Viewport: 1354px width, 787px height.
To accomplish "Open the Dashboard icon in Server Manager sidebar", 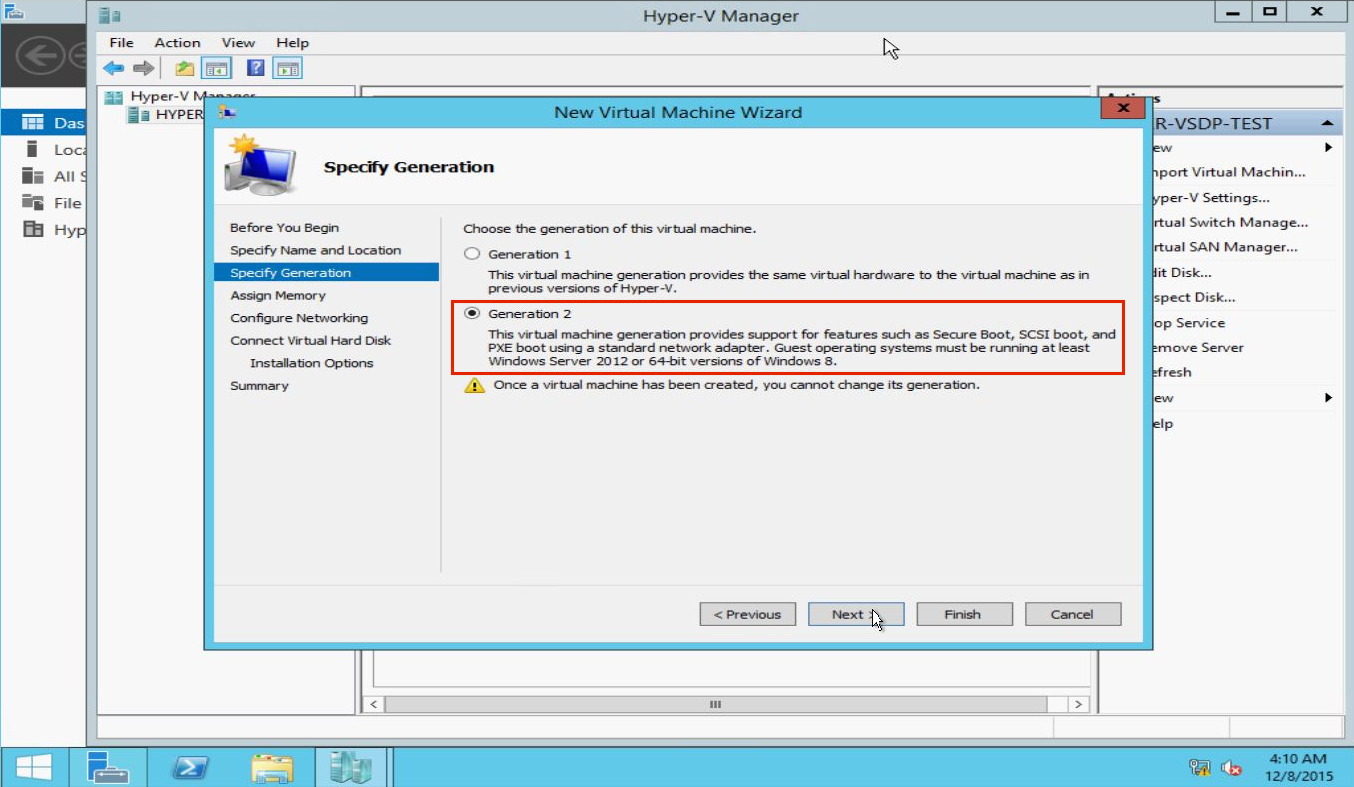I will 33,123.
